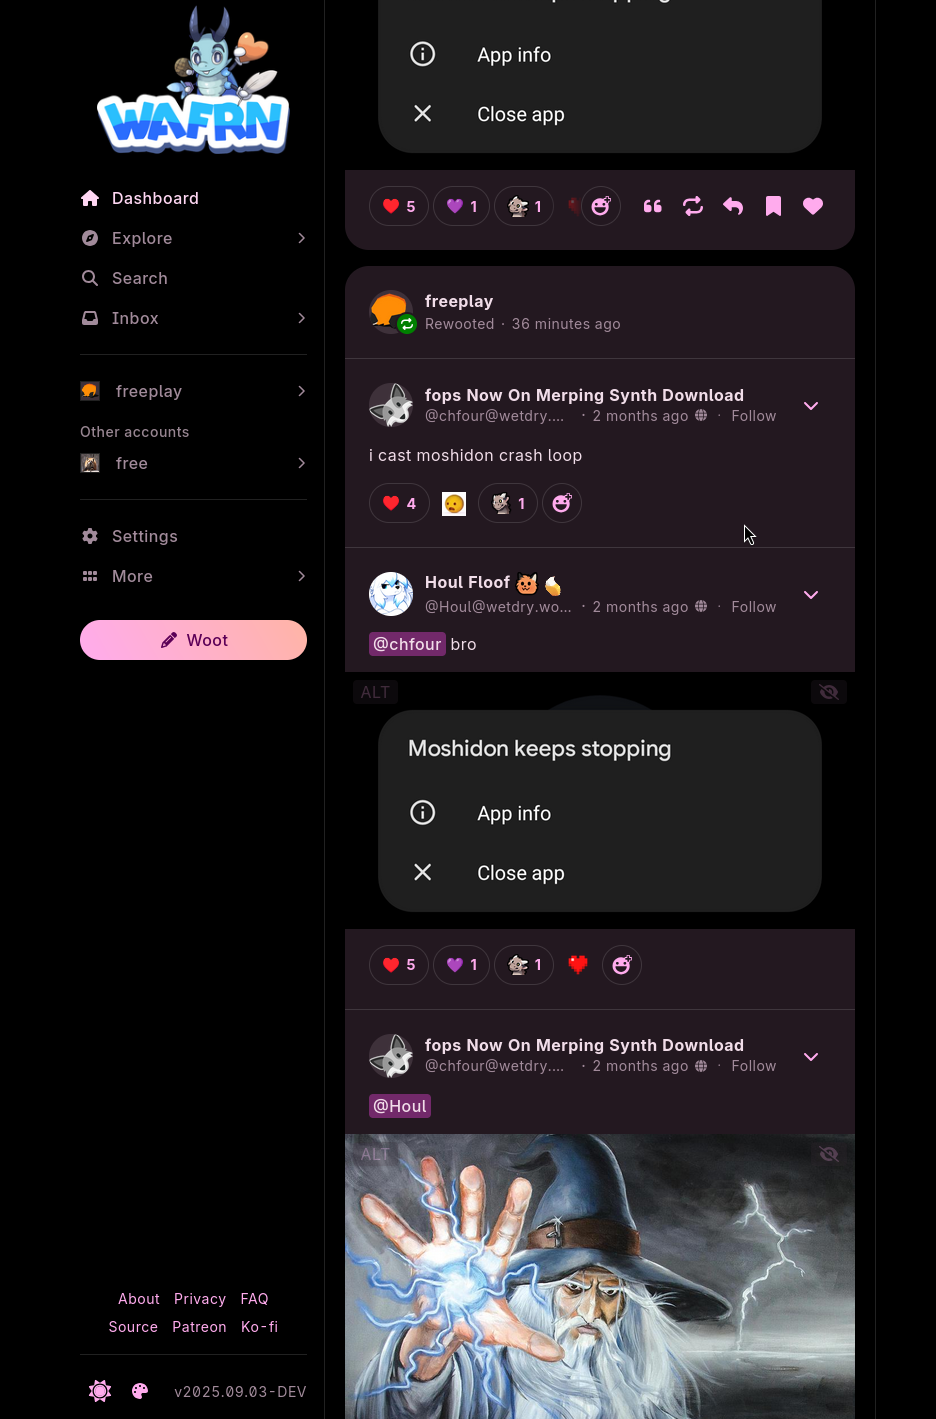Viewport: 936px width, 1419px height.
Task: Expand the Explore menu chevron
Action: (x=301, y=238)
